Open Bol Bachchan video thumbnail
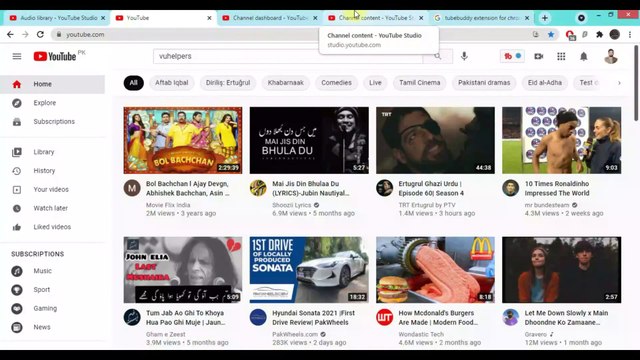This screenshot has width=640, height=360. [183, 140]
